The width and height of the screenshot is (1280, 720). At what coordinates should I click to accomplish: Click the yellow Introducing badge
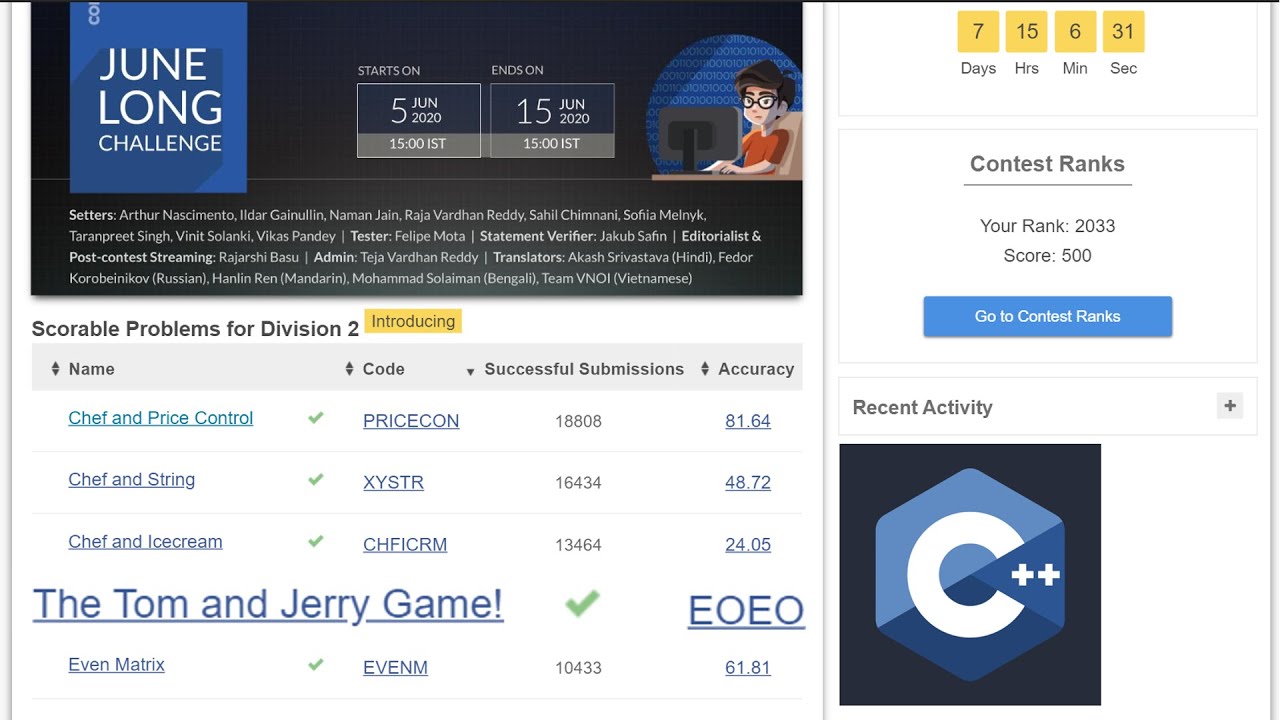[413, 321]
